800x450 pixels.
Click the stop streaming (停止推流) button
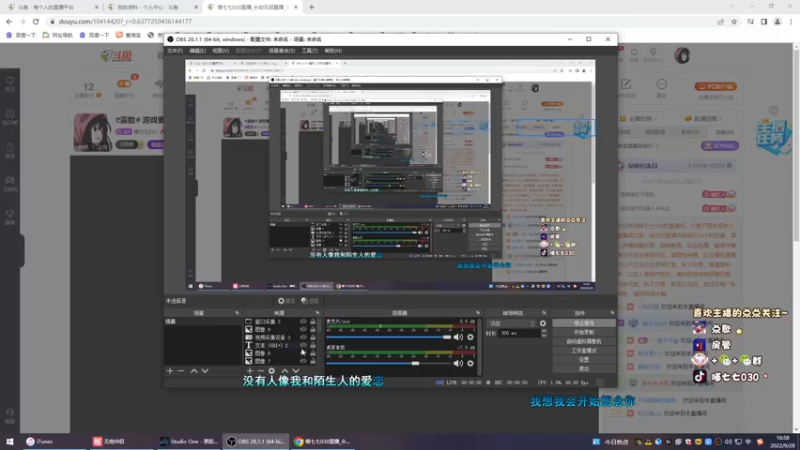[584, 323]
